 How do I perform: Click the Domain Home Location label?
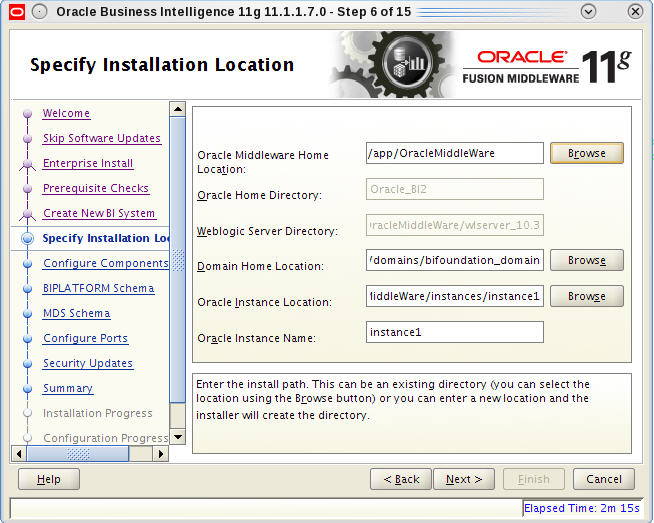click(260, 266)
